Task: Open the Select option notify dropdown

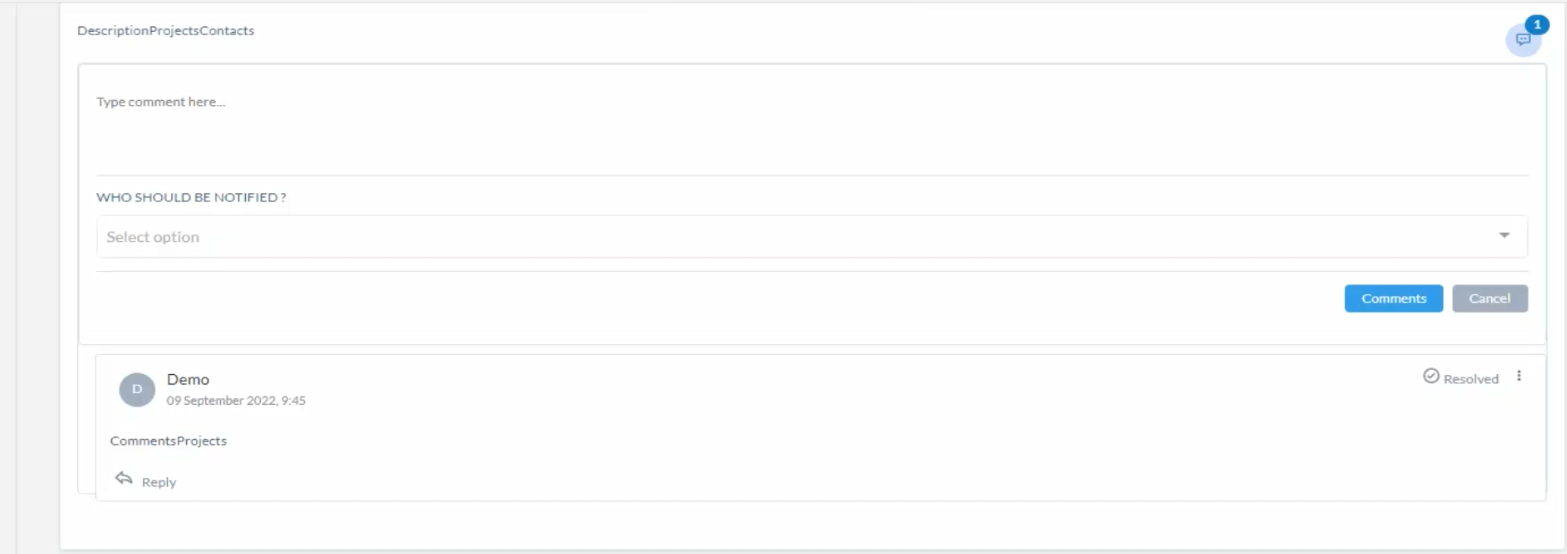Action: 812,236
